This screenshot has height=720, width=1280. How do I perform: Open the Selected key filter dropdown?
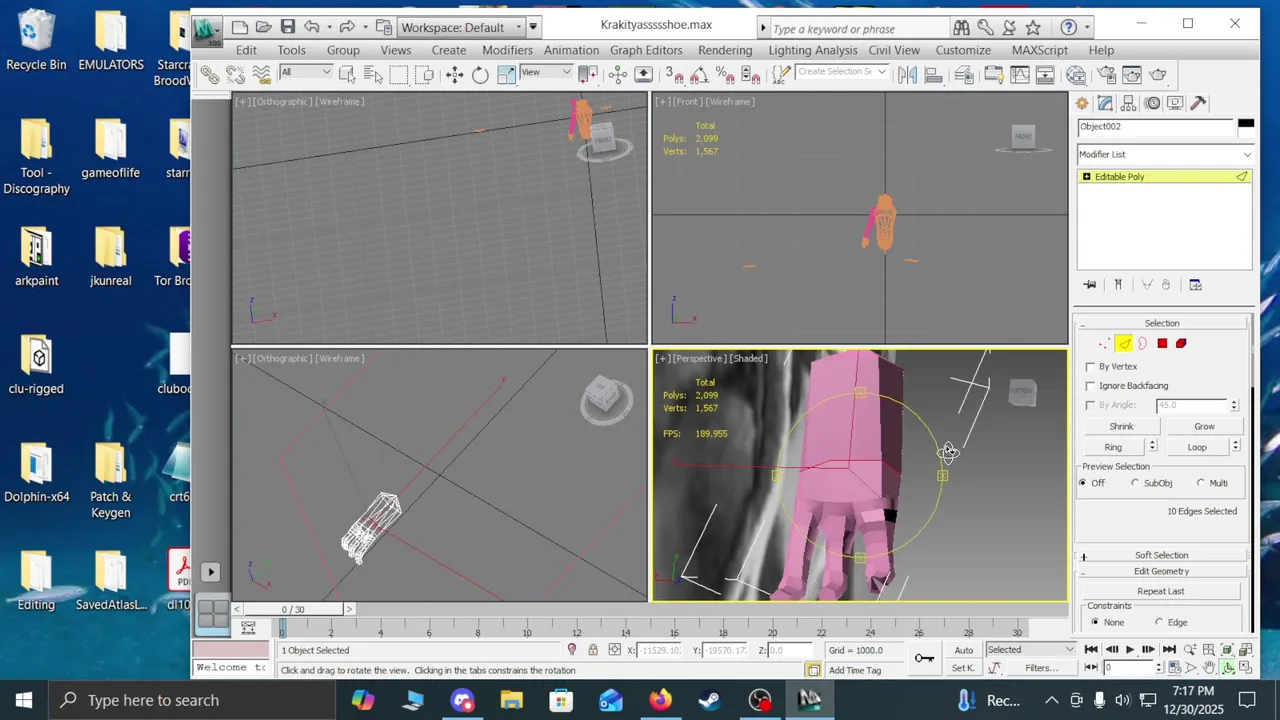[x=1030, y=650]
